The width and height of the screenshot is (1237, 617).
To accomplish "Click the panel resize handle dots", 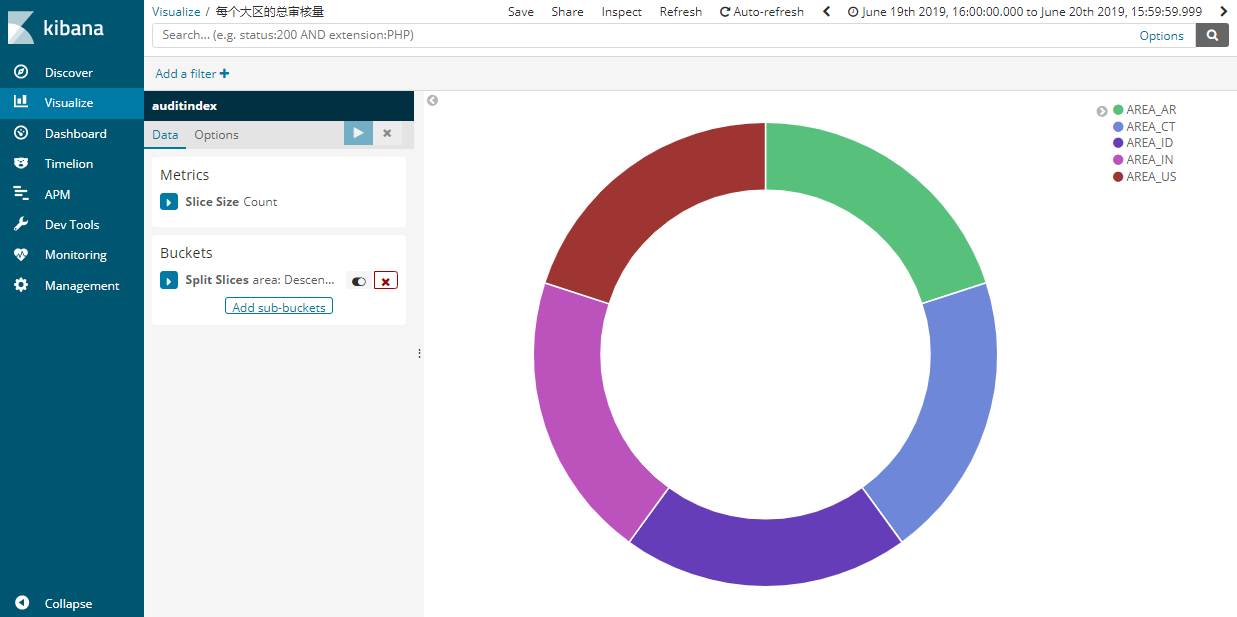I will (x=419, y=353).
